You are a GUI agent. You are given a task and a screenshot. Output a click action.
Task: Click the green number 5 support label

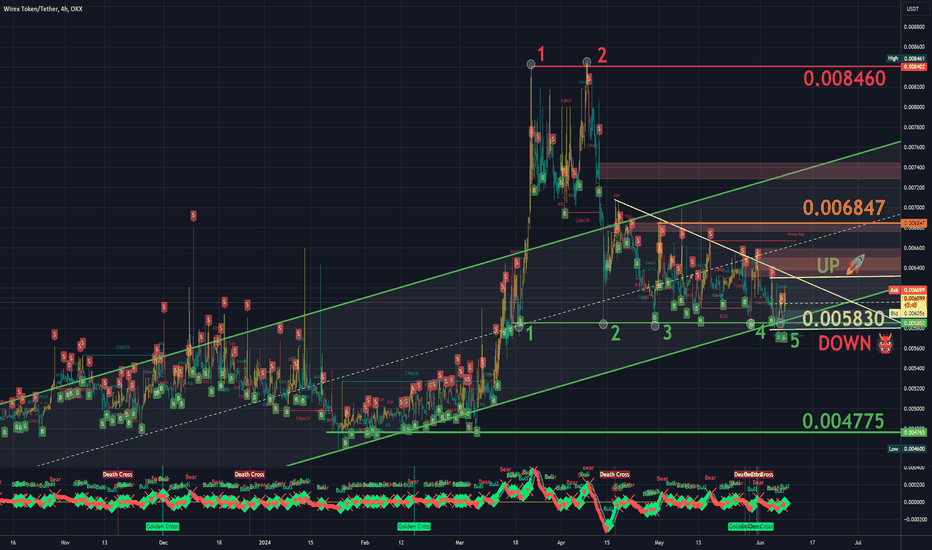click(795, 341)
